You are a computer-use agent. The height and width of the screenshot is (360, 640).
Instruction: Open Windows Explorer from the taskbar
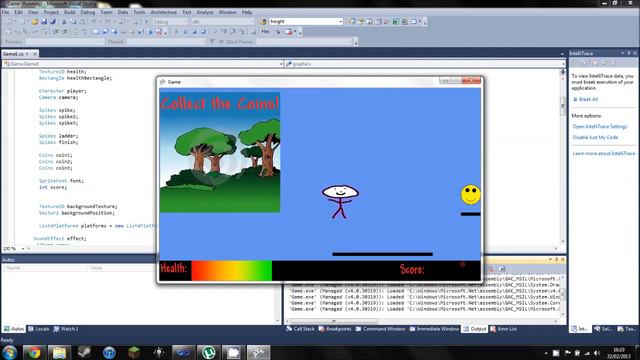(59, 352)
